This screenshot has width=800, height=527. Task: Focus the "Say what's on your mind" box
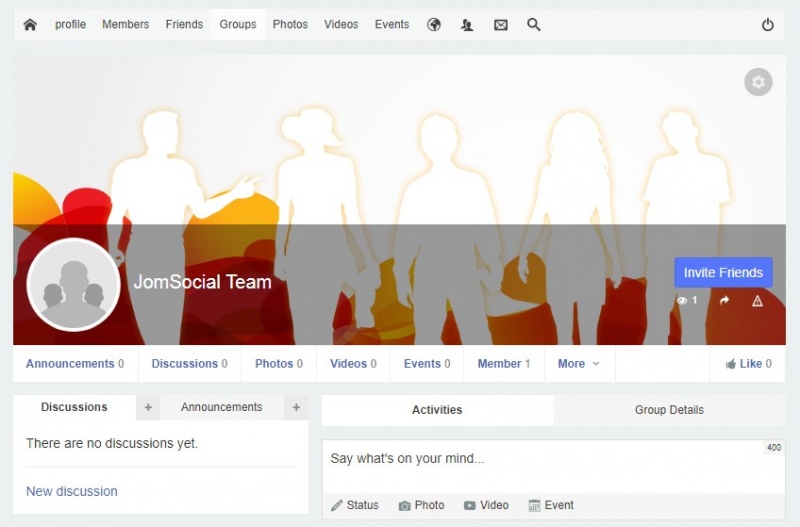point(554,466)
